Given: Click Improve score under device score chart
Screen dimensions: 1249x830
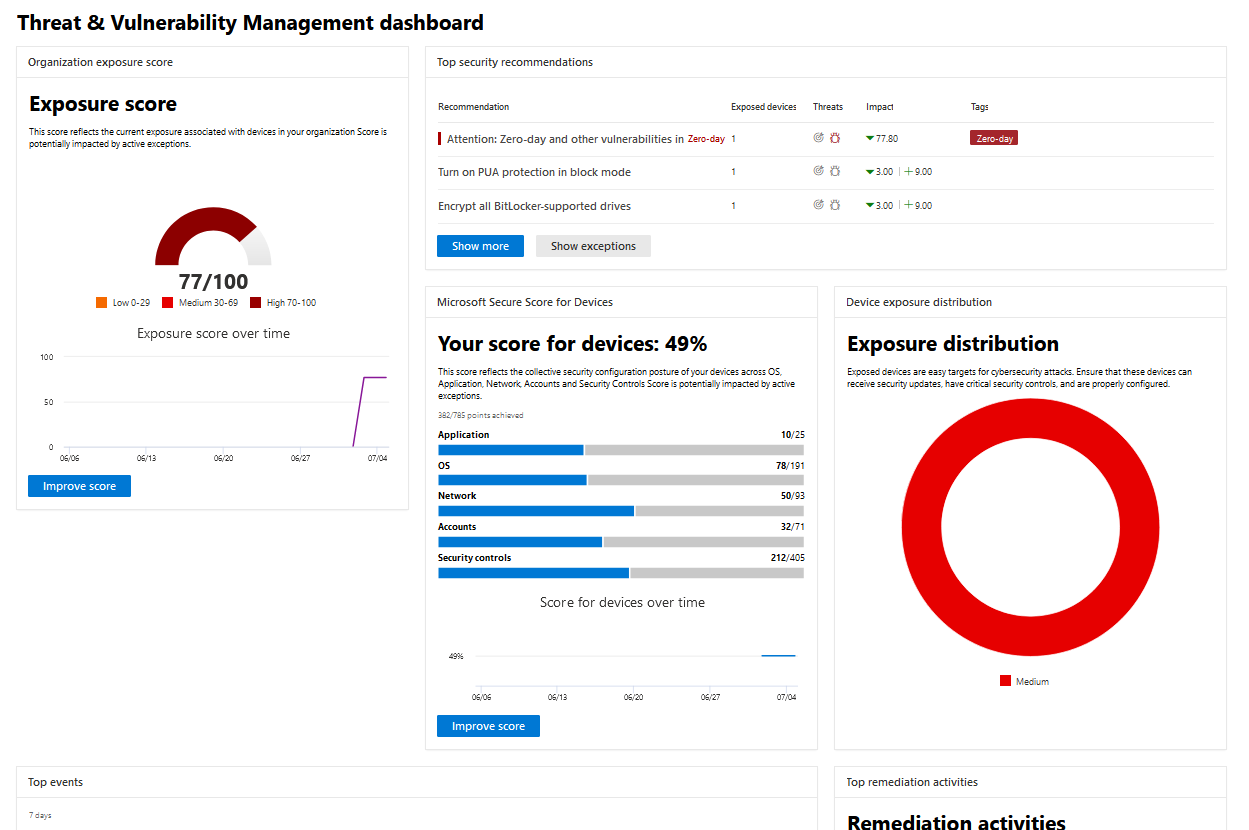Looking at the screenshot, I should 488,726.
